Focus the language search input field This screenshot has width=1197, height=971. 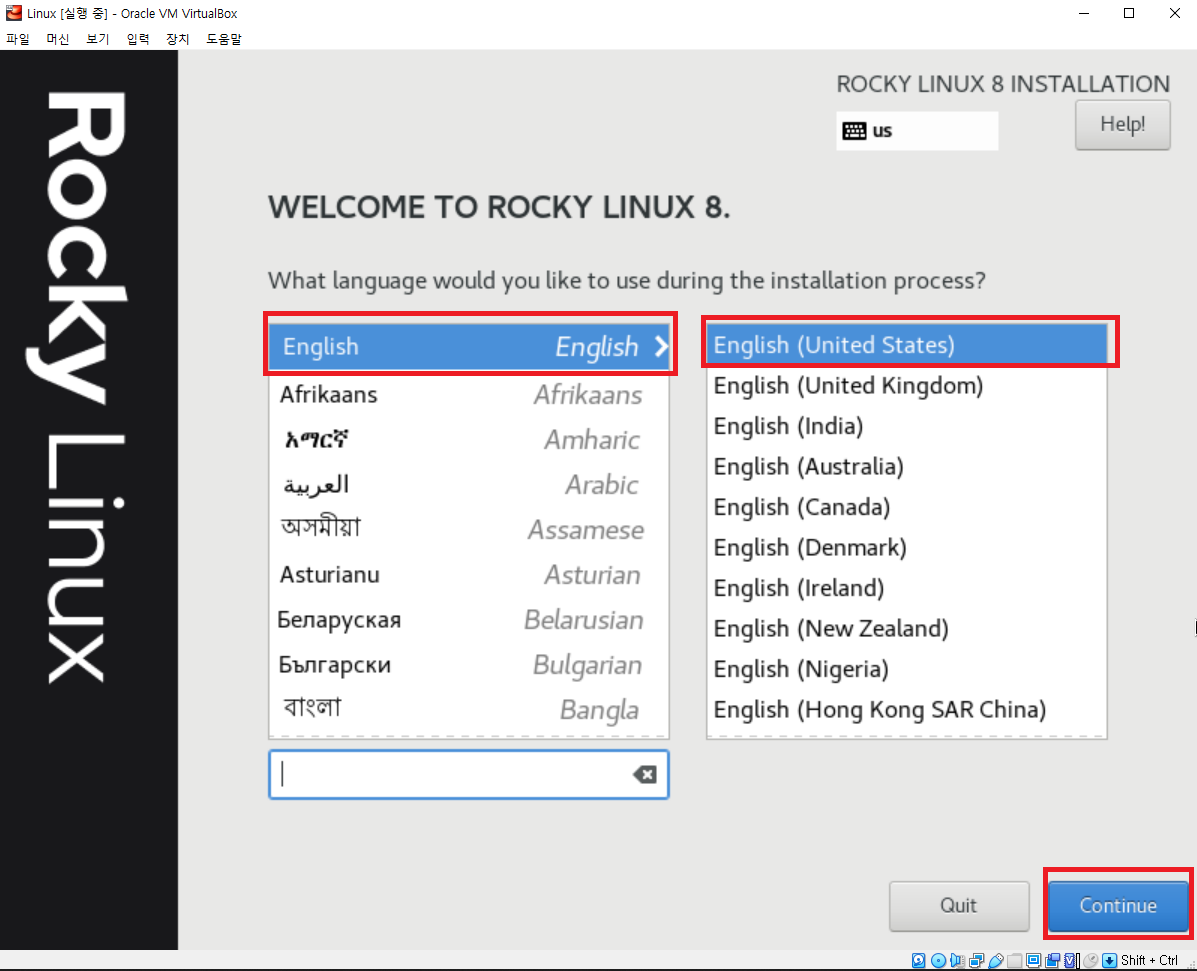pyautogui.click(x=469, y=775)
